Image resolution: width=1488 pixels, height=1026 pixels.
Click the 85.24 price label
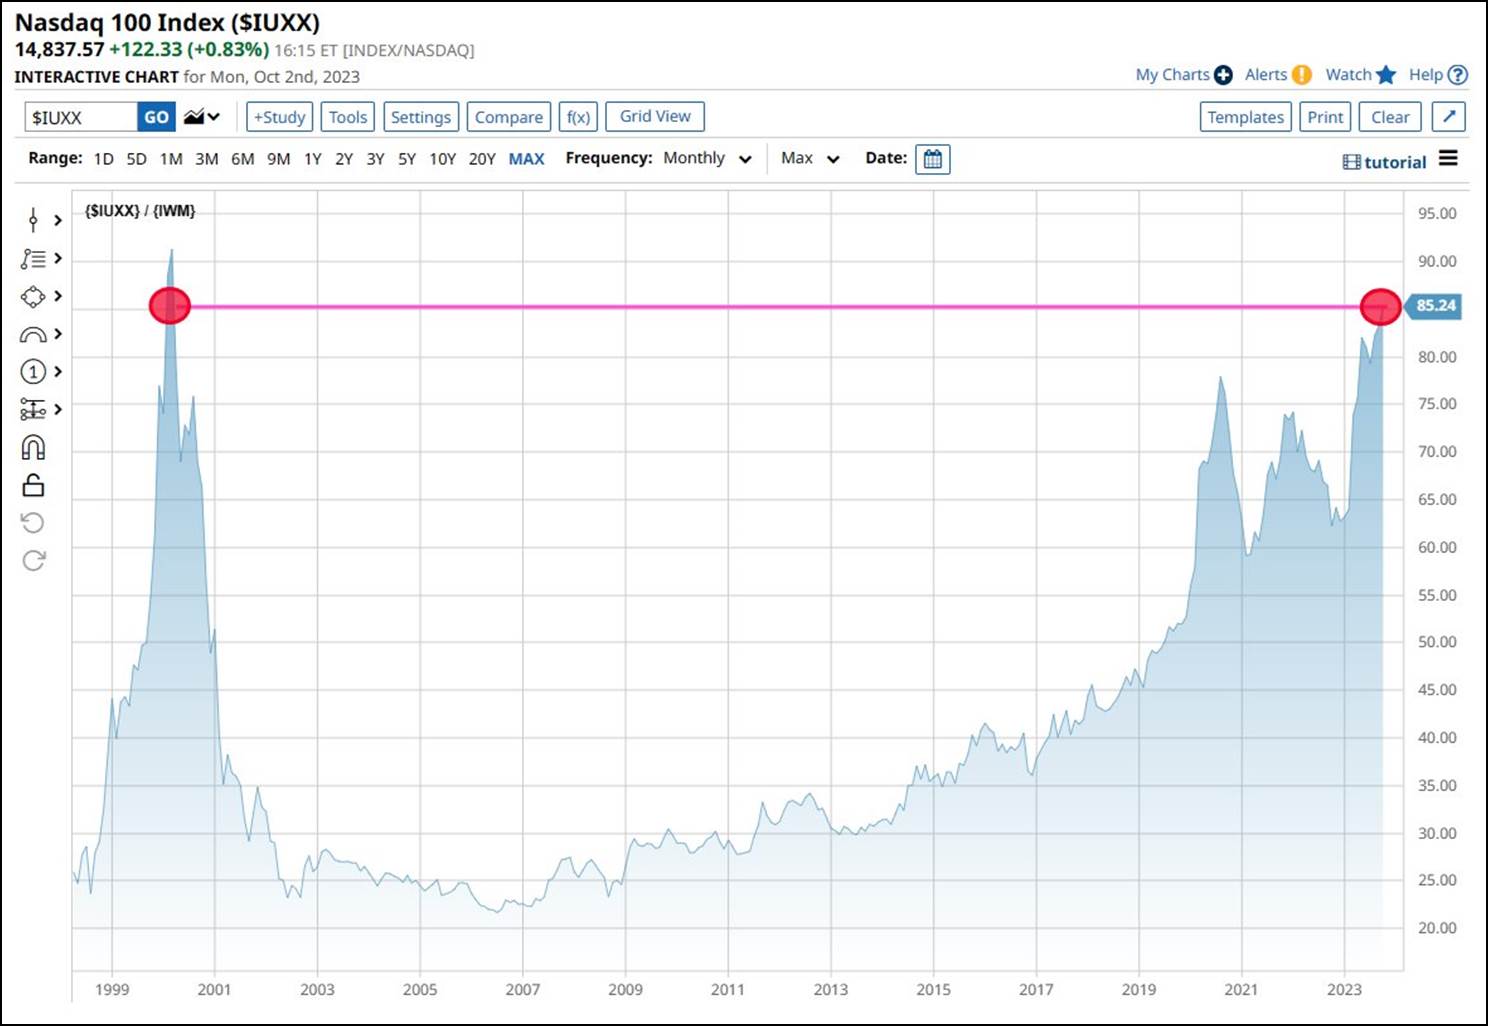pyautogui.click(x=1435, y=306)
